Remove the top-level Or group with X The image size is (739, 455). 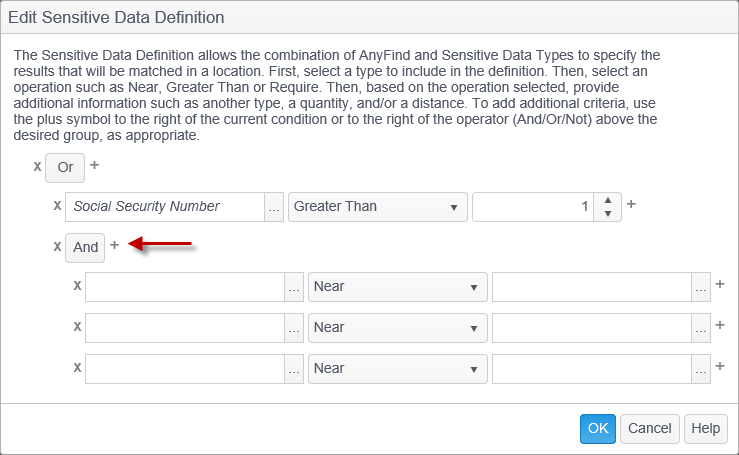(38, 166)
